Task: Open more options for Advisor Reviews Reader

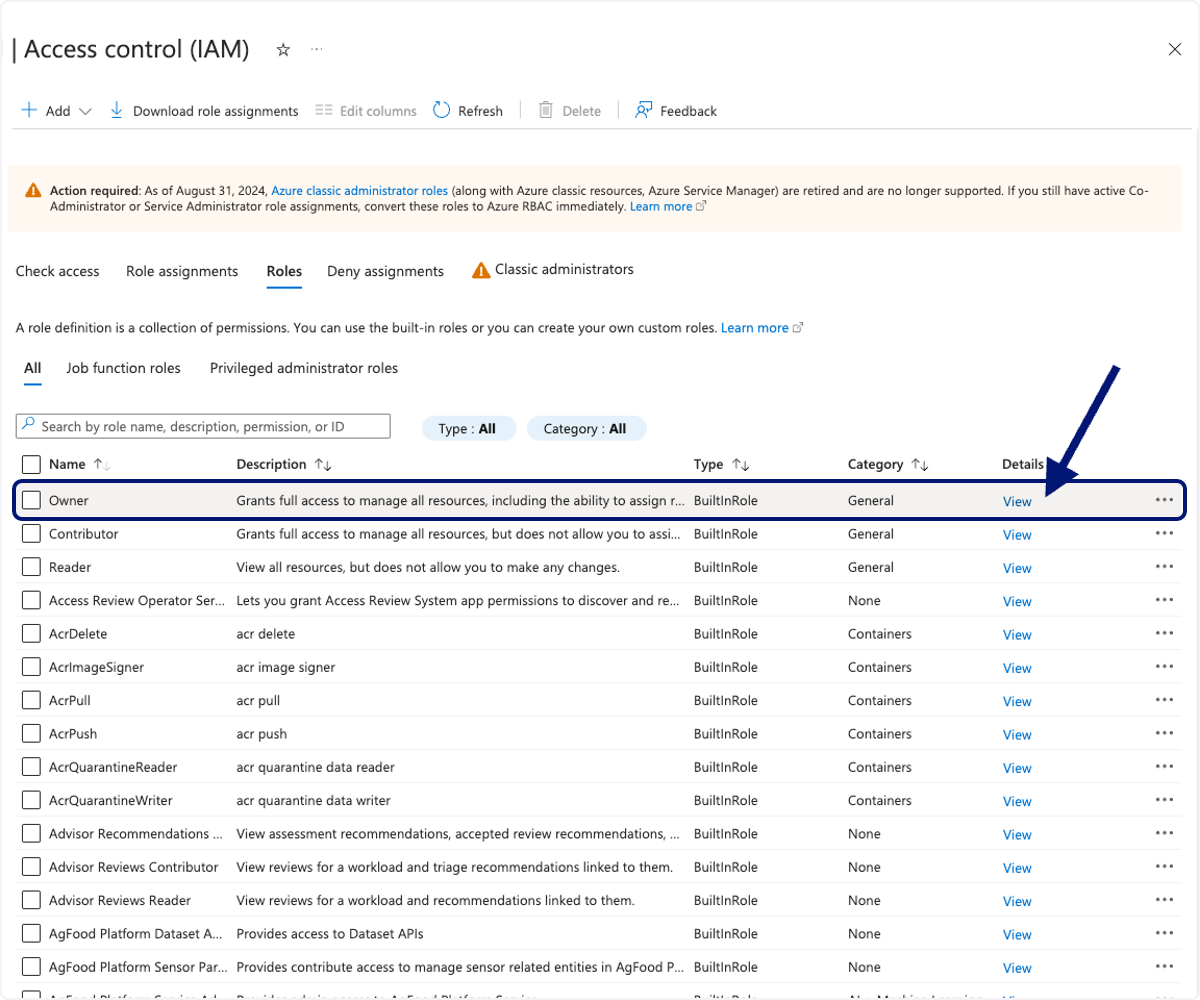Action: coord(1164,900)
